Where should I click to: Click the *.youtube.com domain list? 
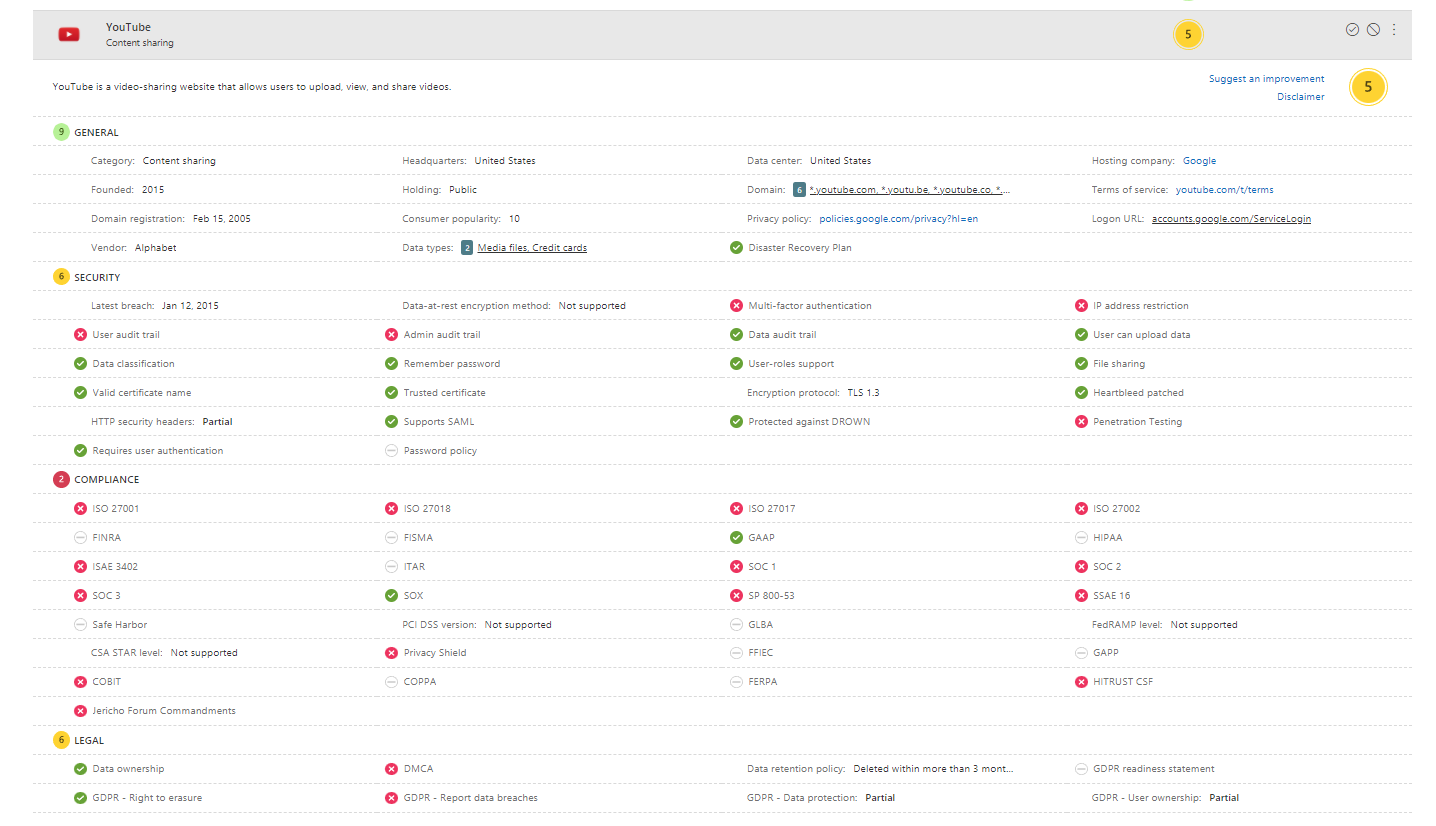pyautogui.click(x=910, y=190)
